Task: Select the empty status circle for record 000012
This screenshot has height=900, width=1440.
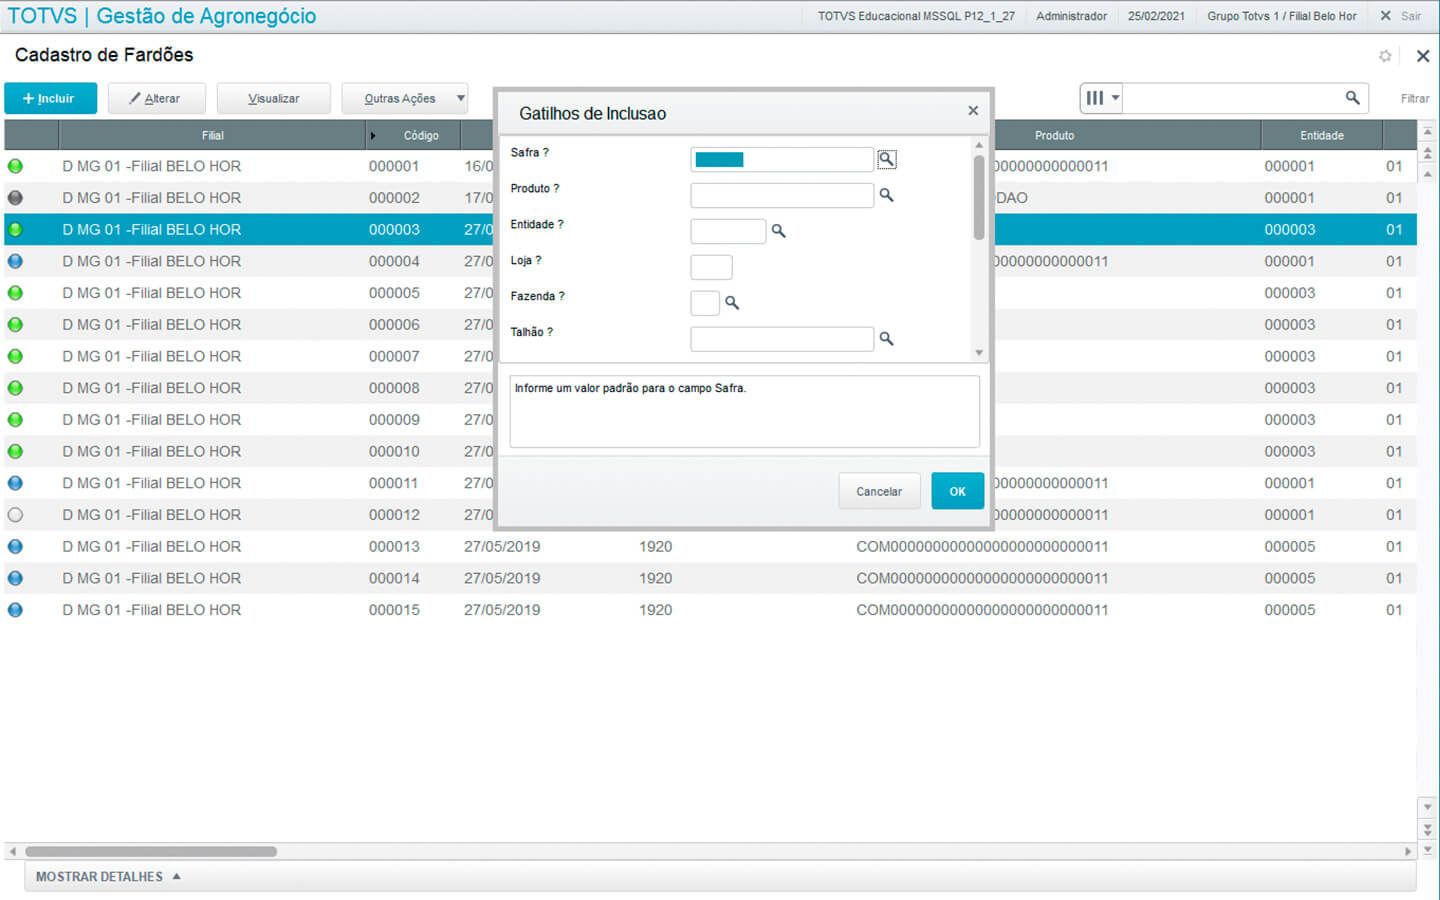Action: tap(15, 515)
